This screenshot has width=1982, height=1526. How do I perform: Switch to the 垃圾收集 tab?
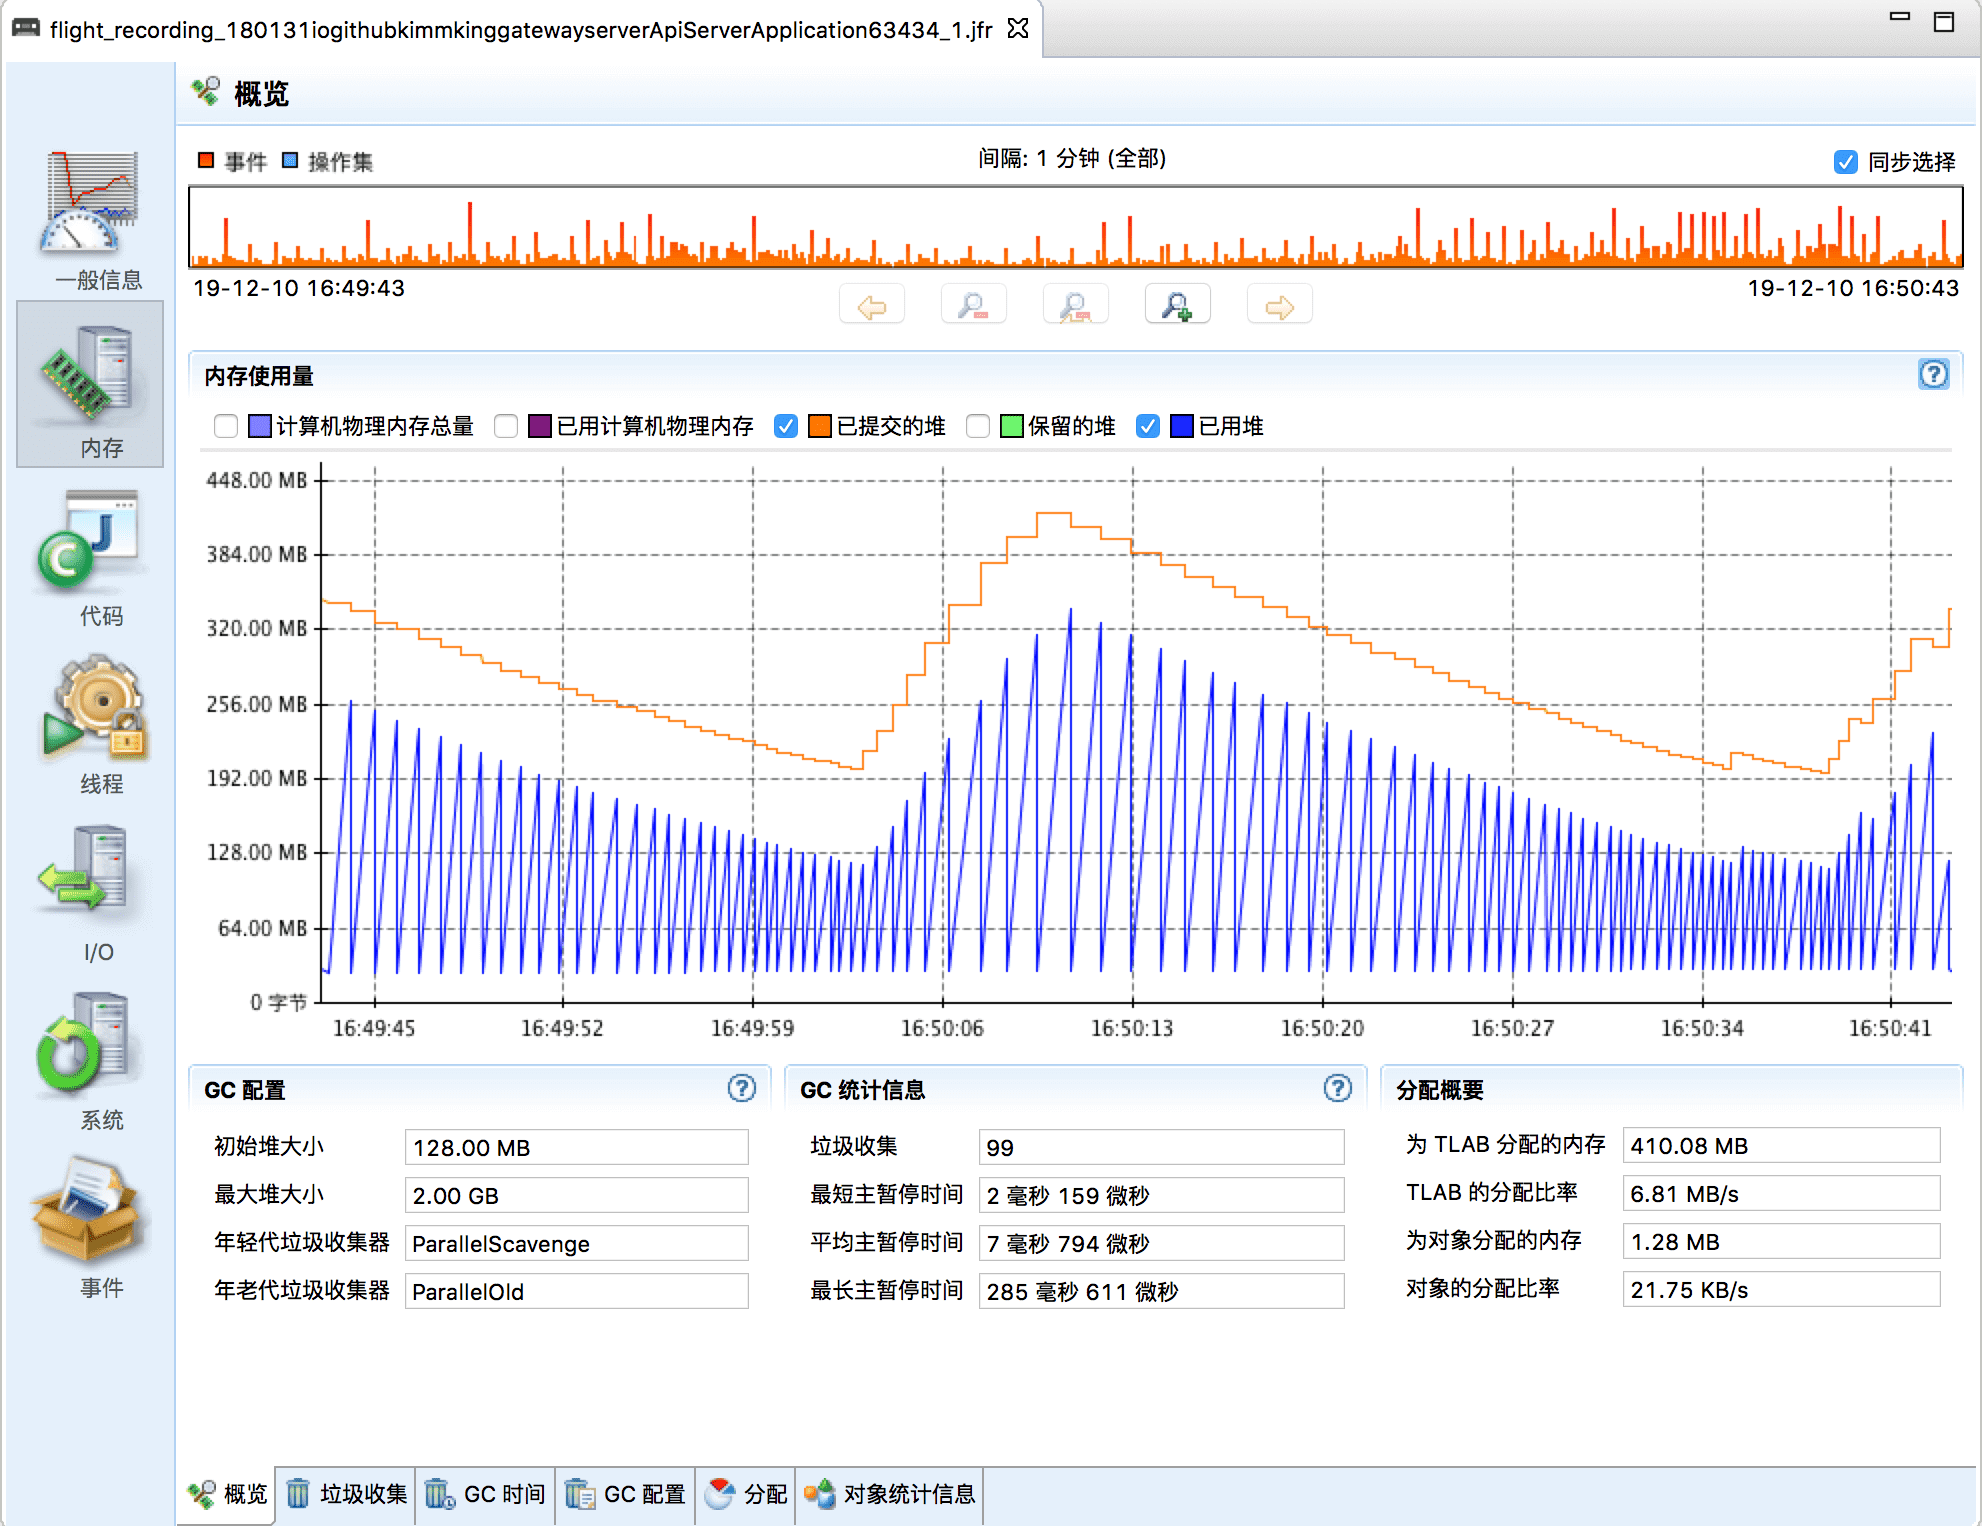point(346,1494)
